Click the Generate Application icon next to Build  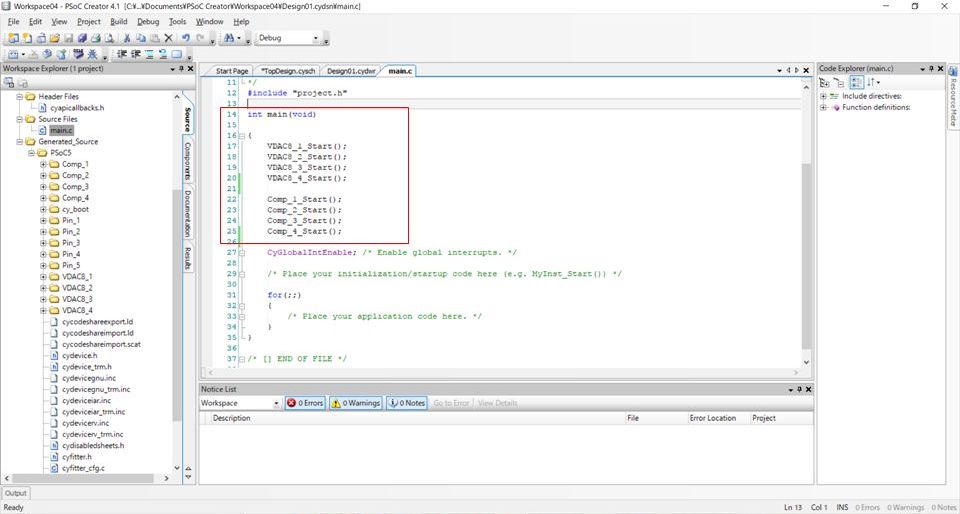pyautogui.click(x=60, y=54)
